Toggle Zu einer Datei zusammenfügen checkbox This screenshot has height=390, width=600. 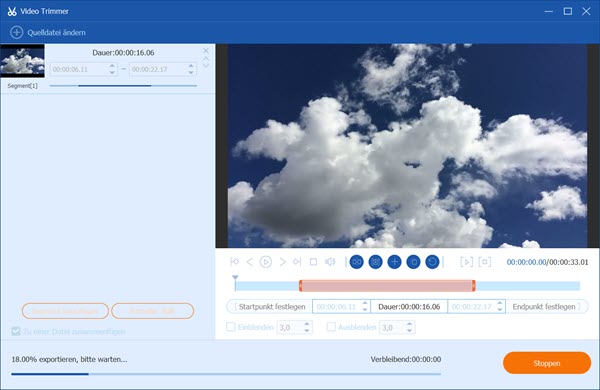(x=16, y=331)
